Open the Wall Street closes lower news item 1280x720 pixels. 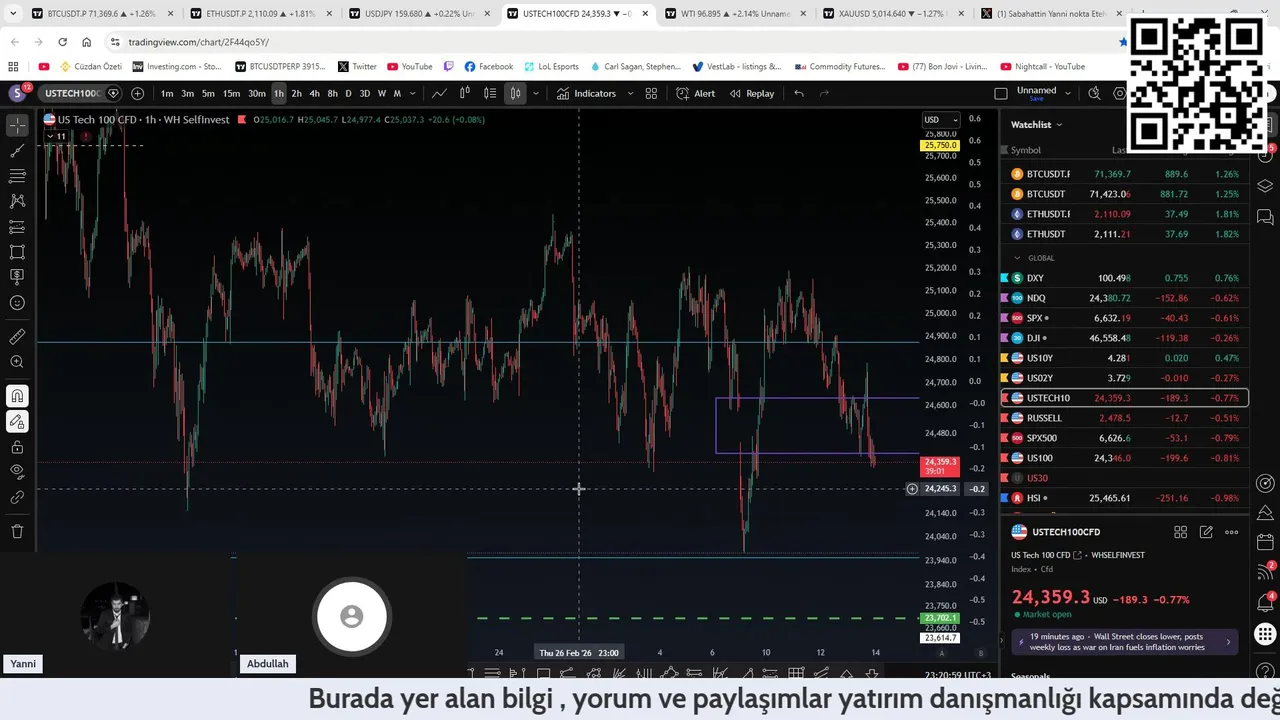[x=1124, y=642]
